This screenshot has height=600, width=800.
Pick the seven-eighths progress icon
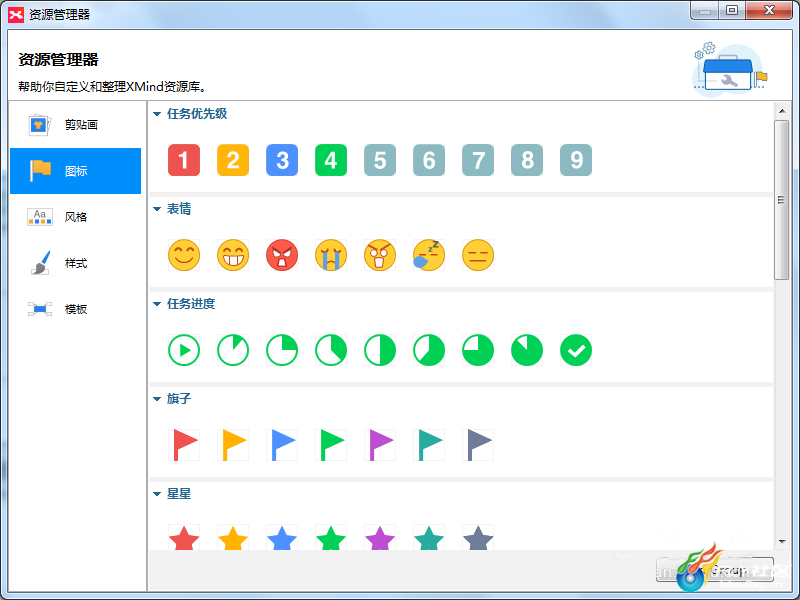tap(527, 350)
